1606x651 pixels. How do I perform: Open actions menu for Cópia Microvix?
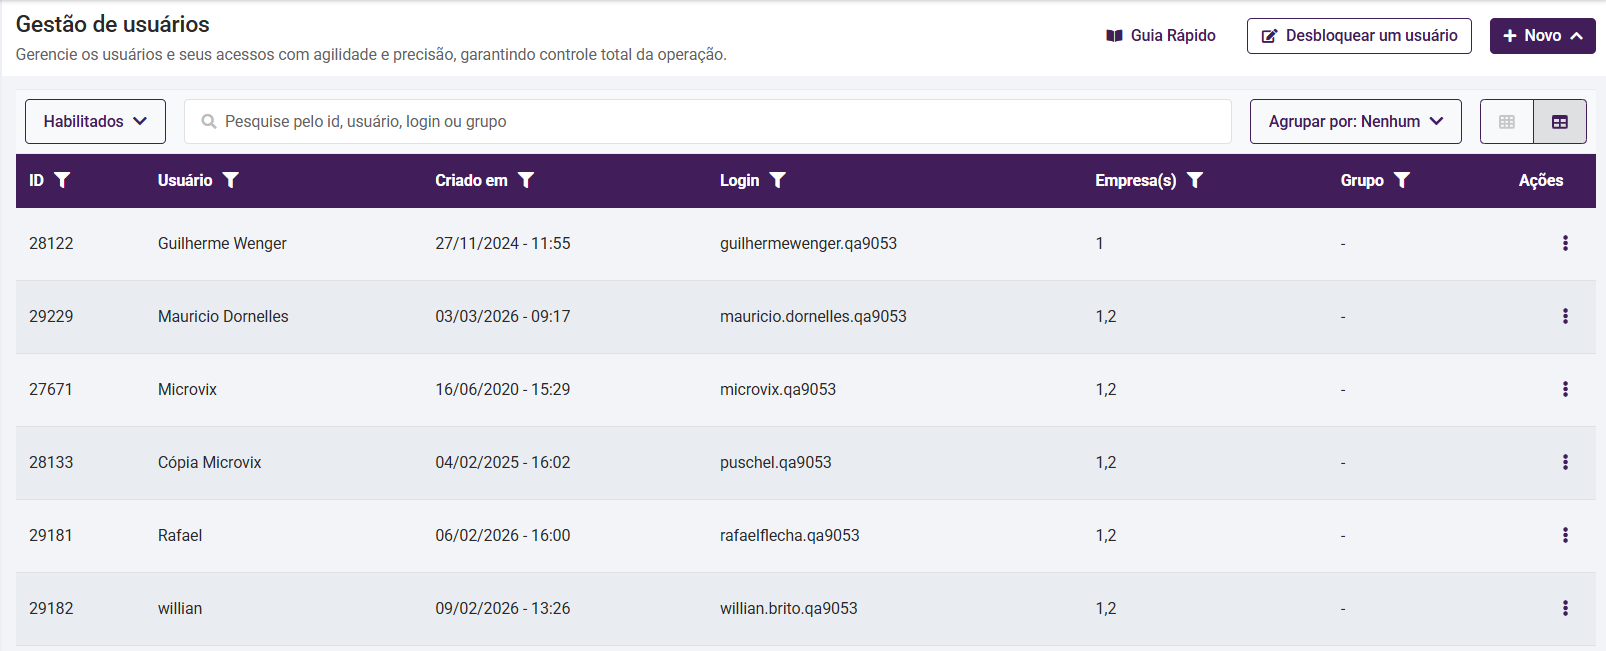click(1565, 462)
